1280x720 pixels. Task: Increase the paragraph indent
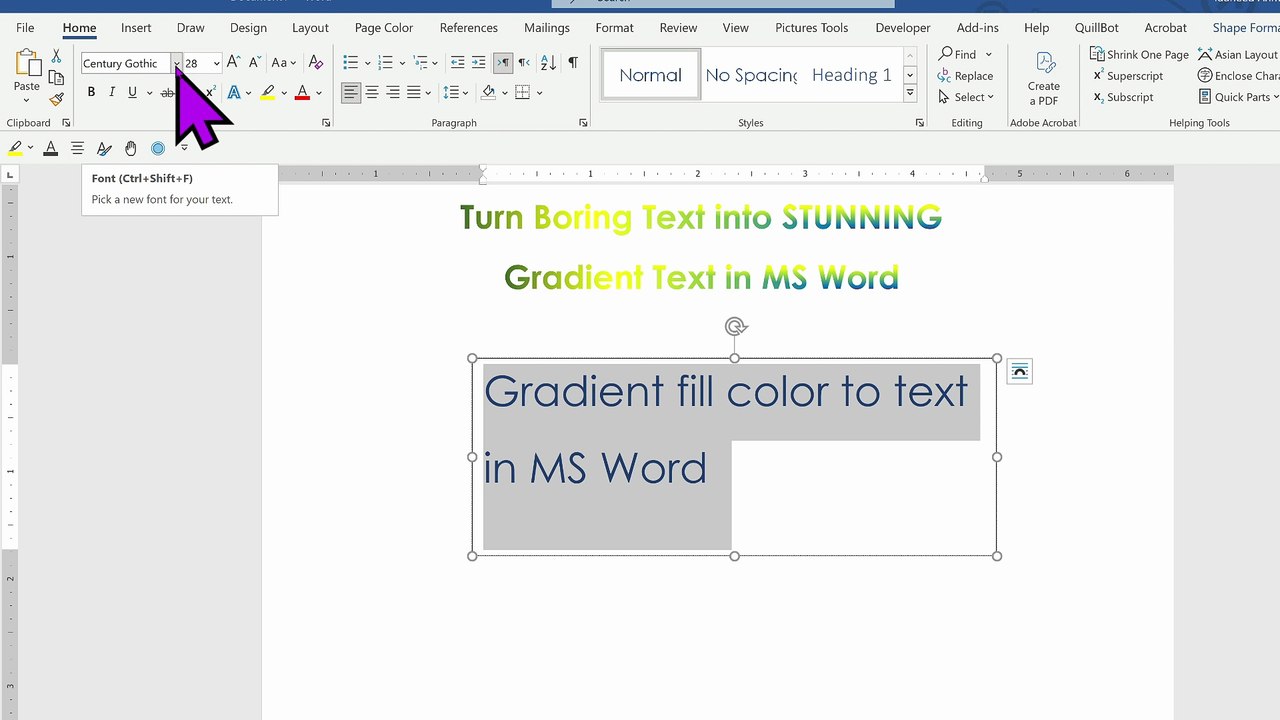coord(479,63)
